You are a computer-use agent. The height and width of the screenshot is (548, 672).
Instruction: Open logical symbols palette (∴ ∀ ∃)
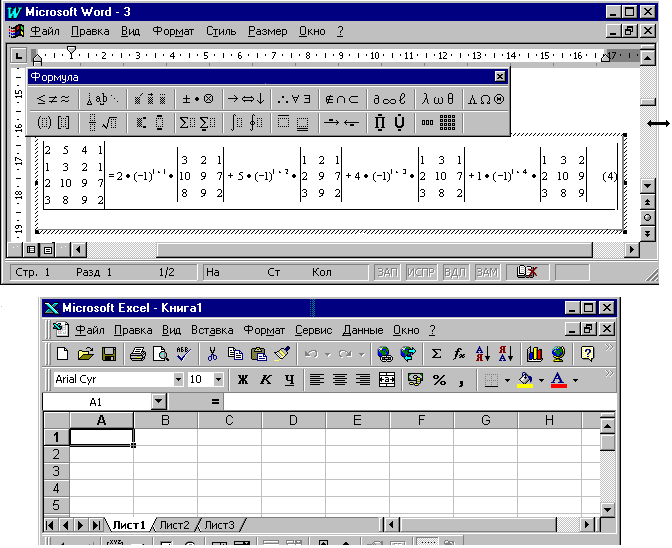(x=294, y=99)
